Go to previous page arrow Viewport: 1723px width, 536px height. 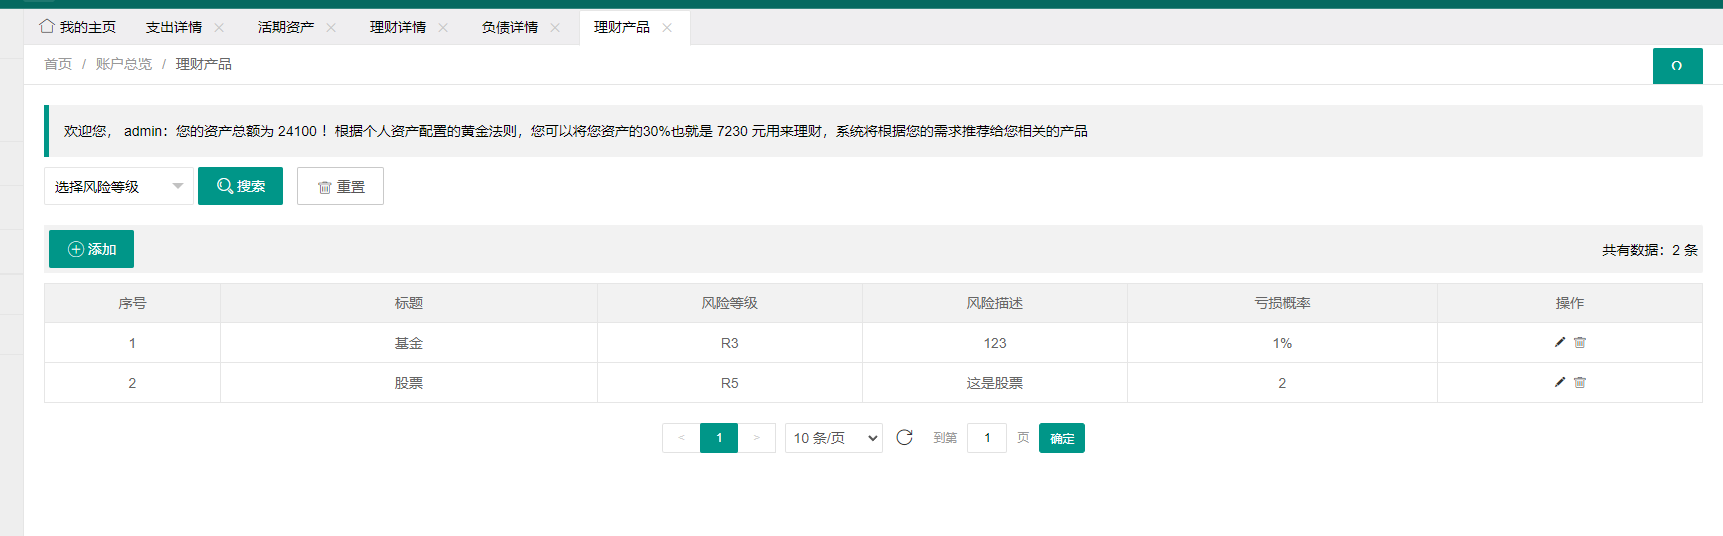tap(681, 438)
